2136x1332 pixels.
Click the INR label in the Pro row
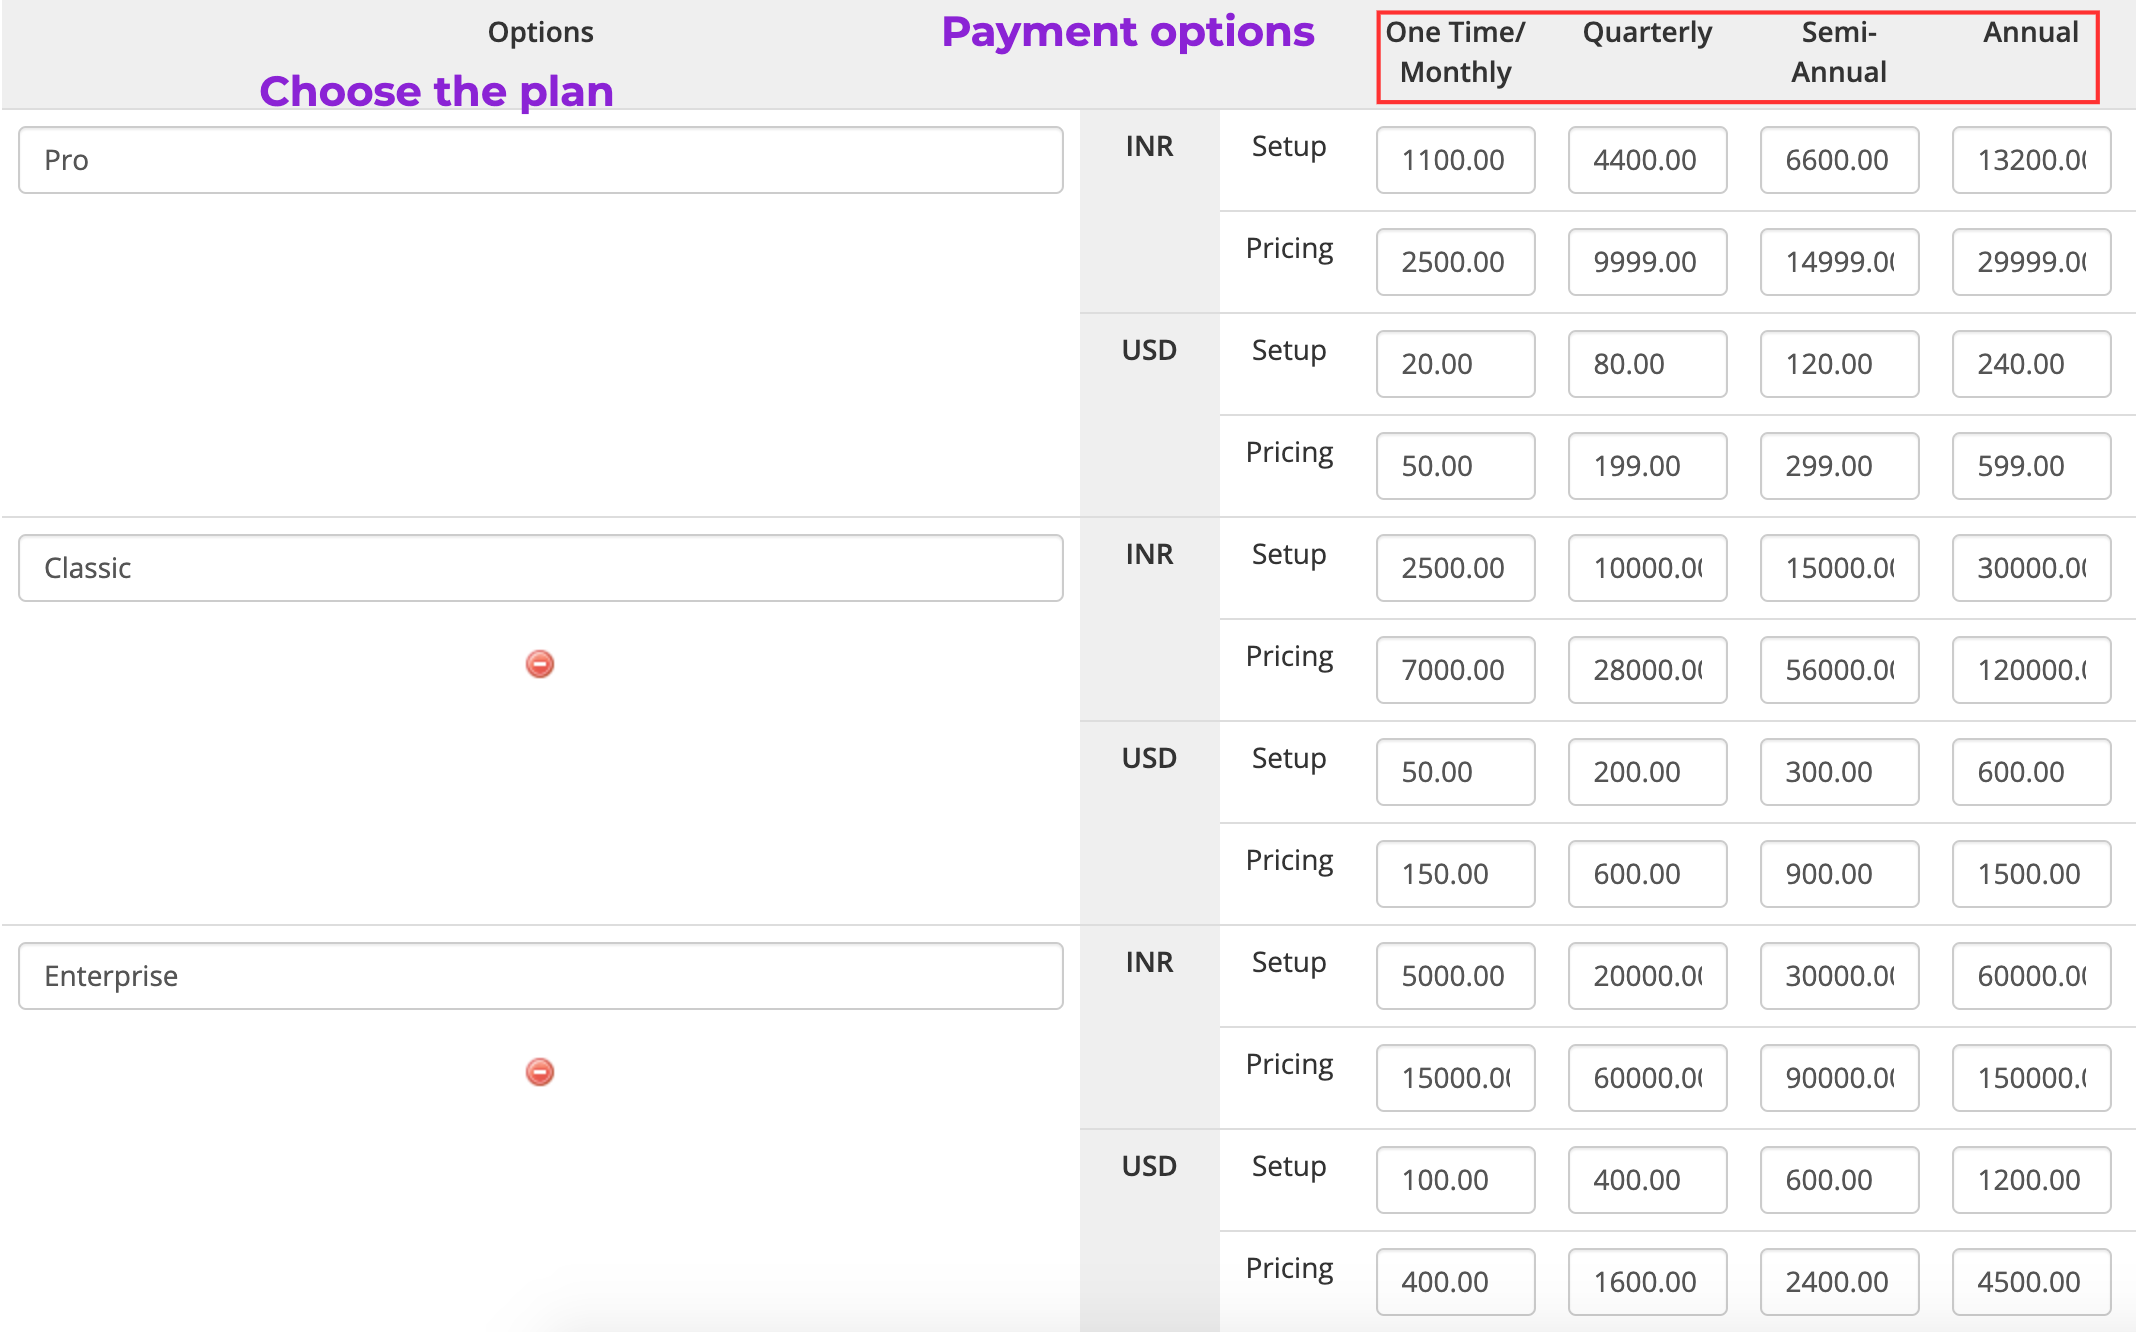(x=1150, y=146)
